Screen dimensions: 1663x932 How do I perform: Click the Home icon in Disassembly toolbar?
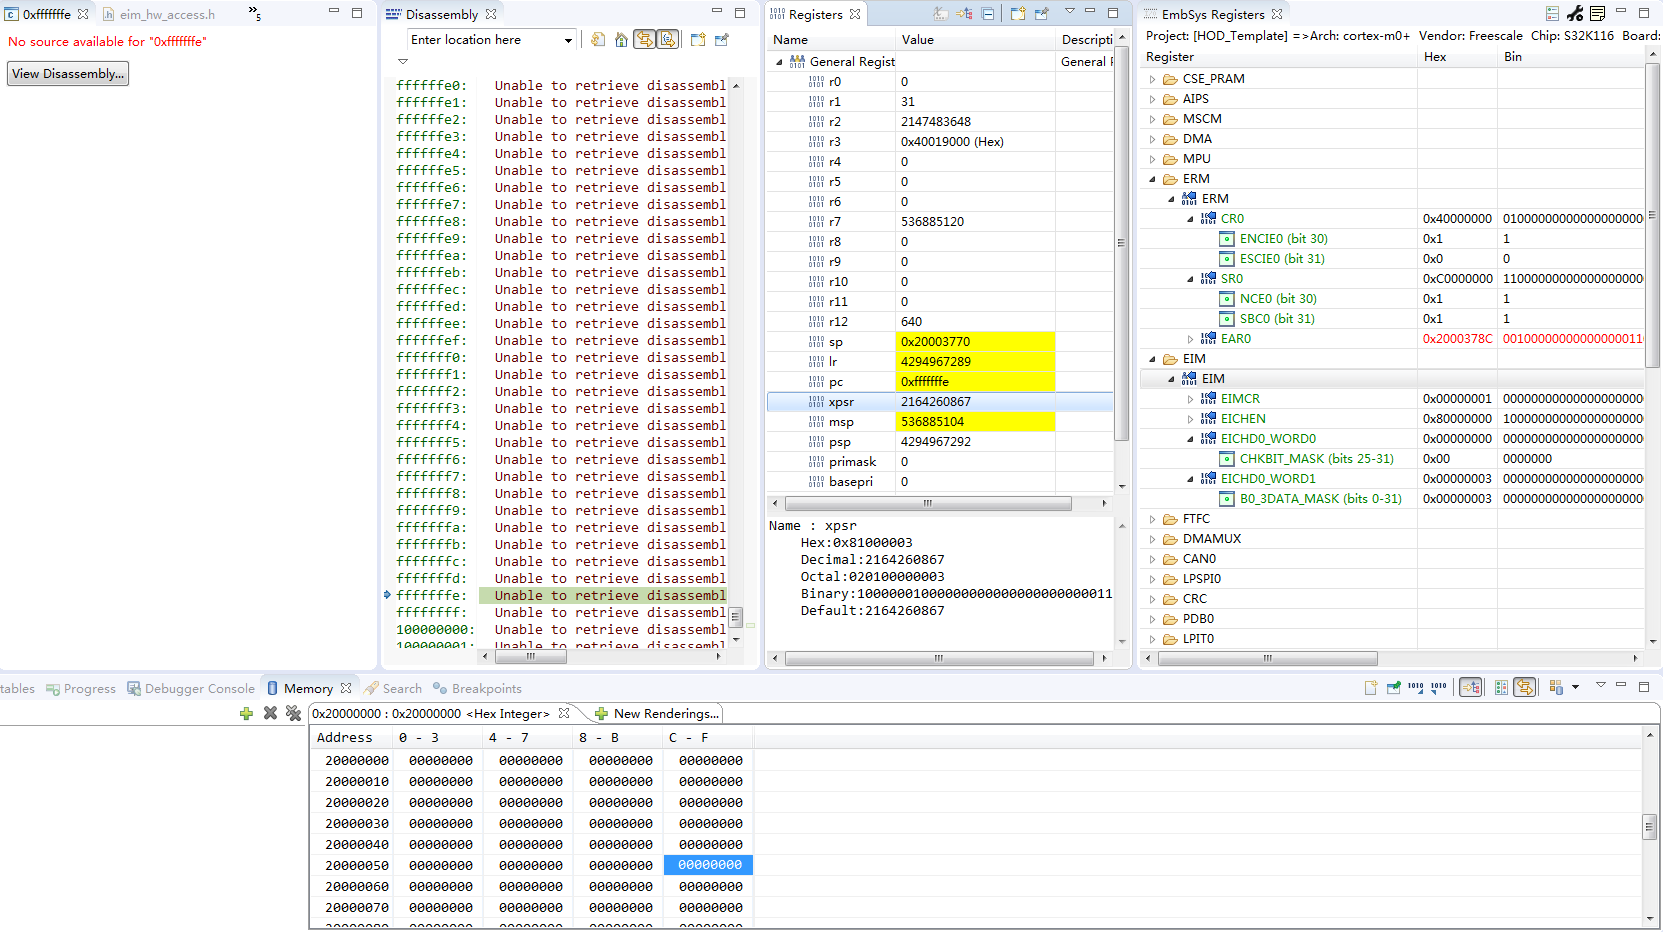point(621,40)
